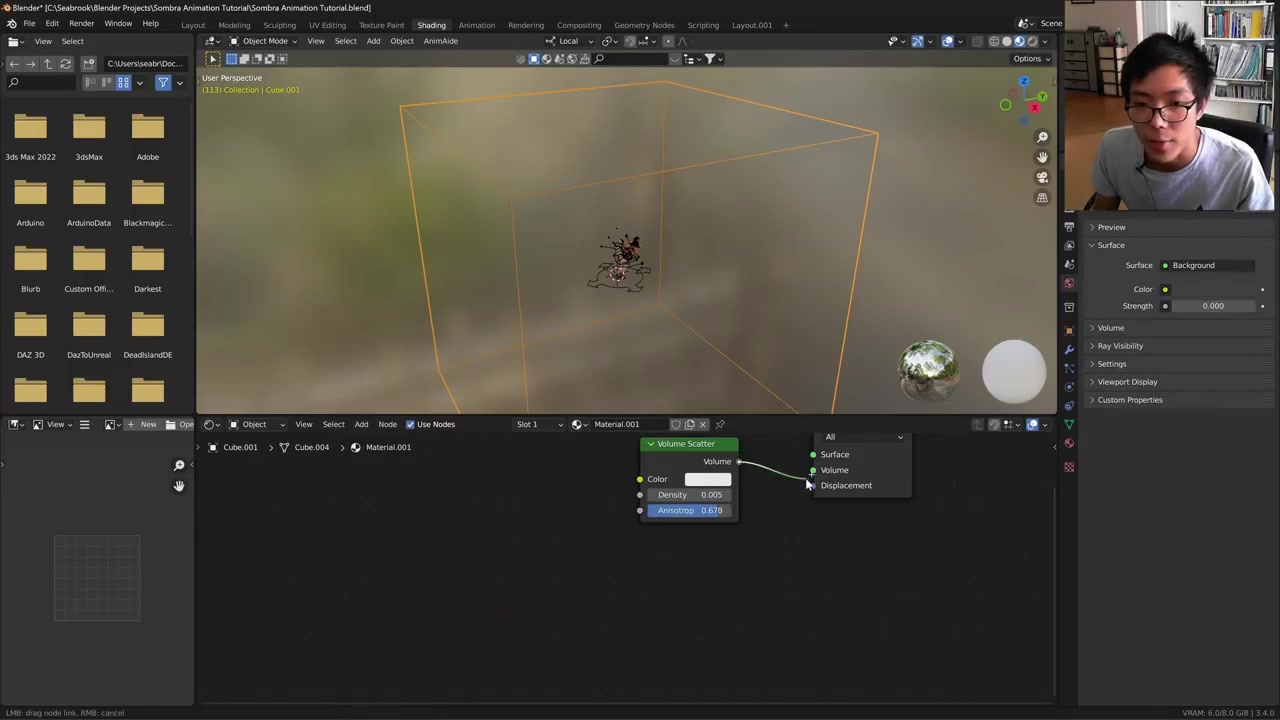This screenshot has width=1280, height=720.
Task: Open the Object Mode dropdown
Action: 265,41
